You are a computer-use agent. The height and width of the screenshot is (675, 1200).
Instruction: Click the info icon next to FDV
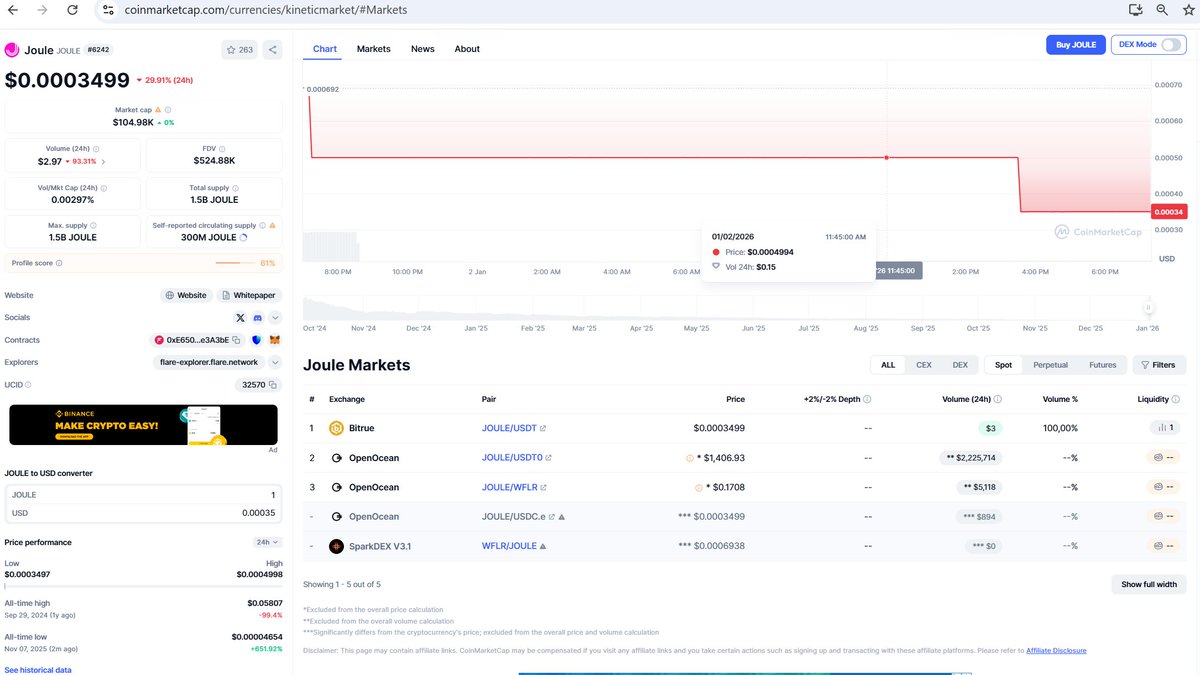[222, 149]
